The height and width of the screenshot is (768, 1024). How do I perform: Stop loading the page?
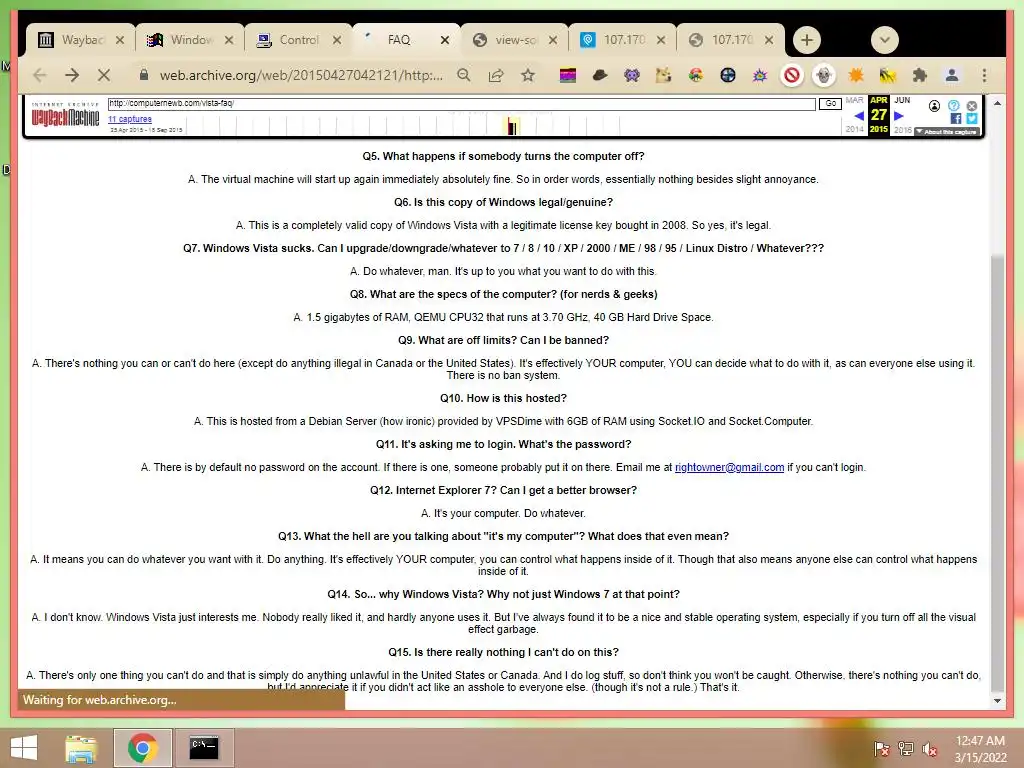pos(104,75)
